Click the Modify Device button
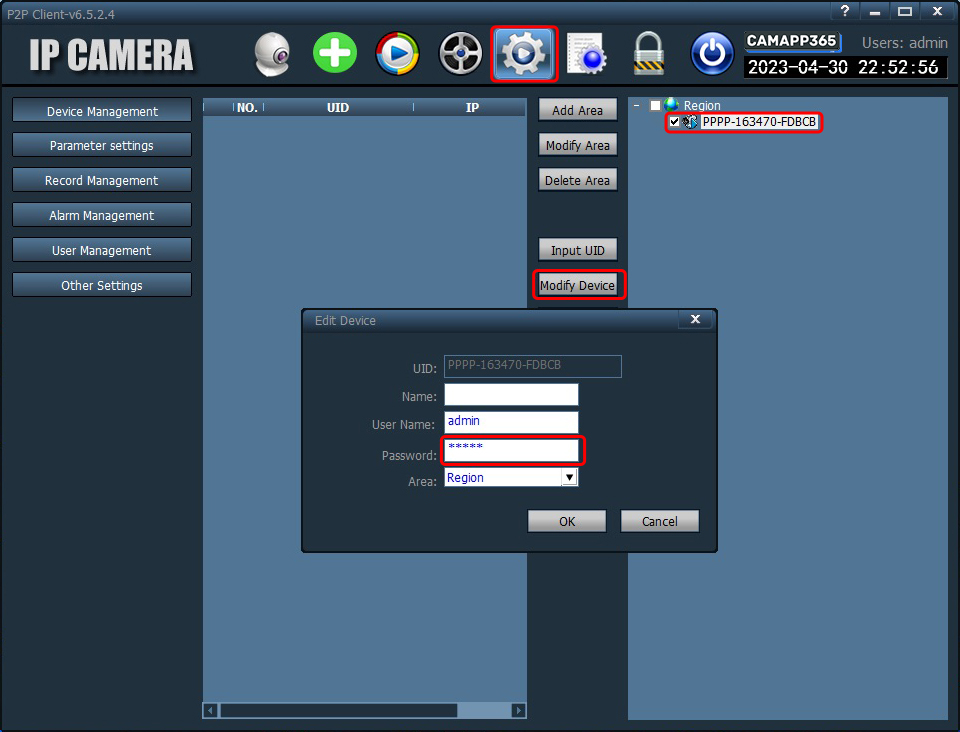 (x=577, y=285)
